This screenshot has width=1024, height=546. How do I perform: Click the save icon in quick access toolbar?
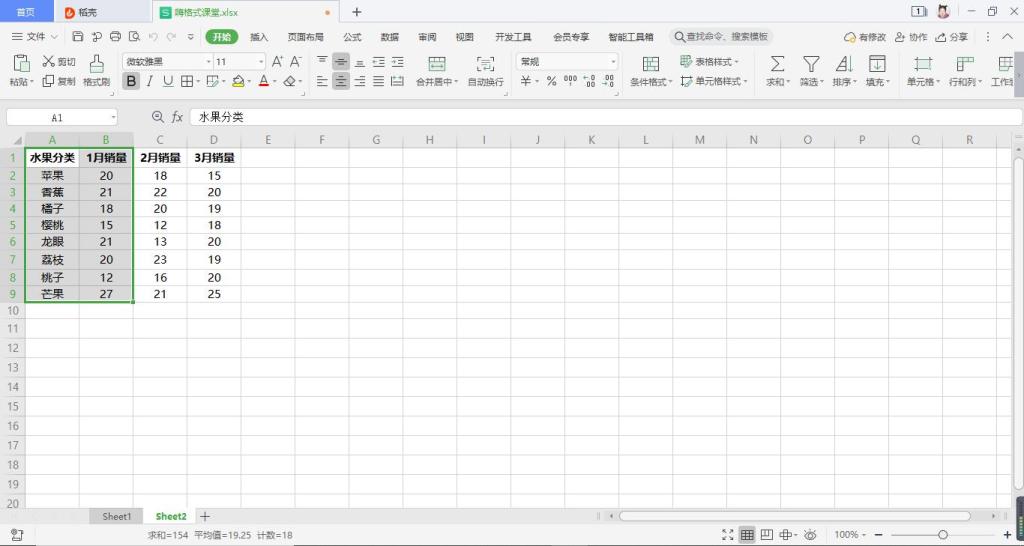click(78, 37)
